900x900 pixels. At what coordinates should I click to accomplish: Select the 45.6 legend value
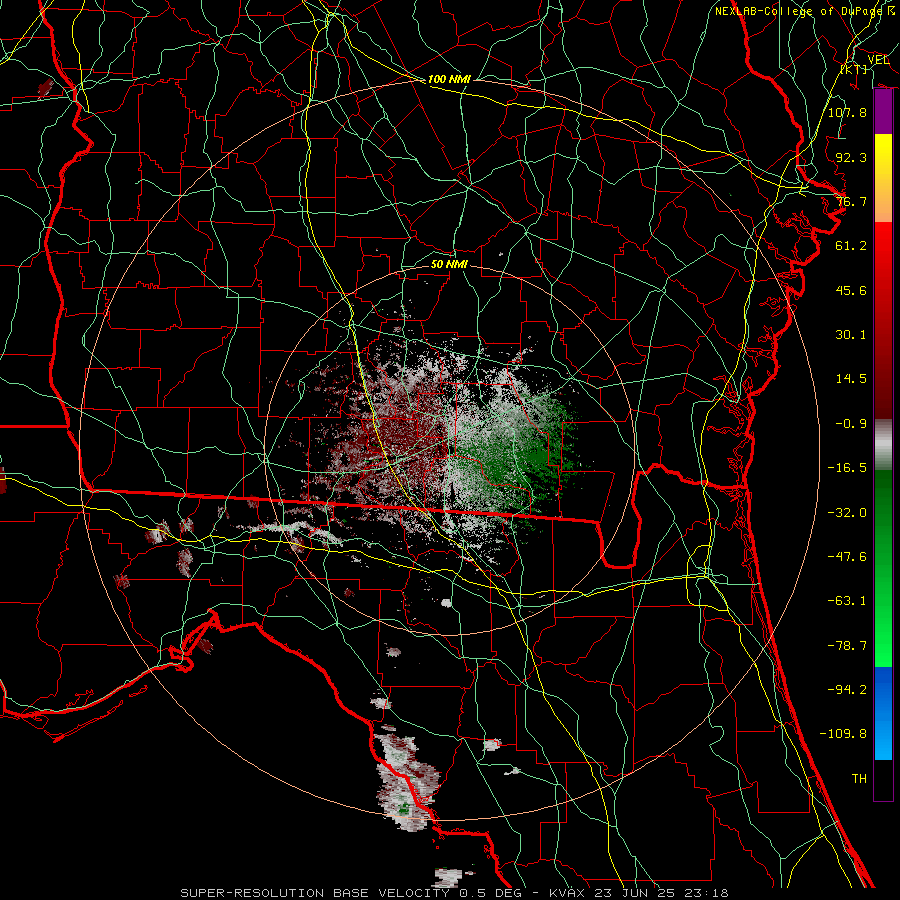tap(851, 290)
